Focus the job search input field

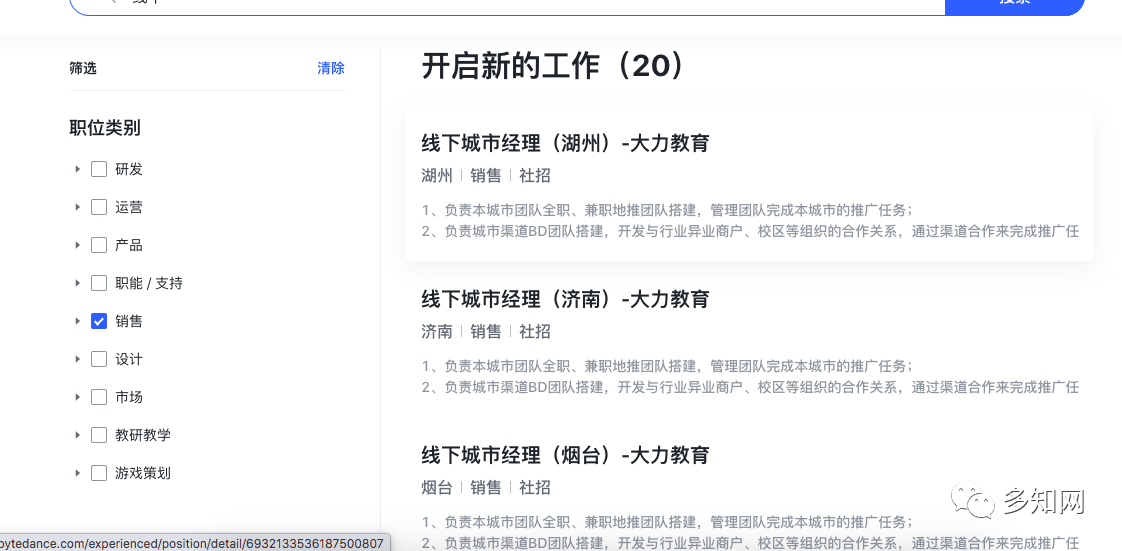click(500, 5)
